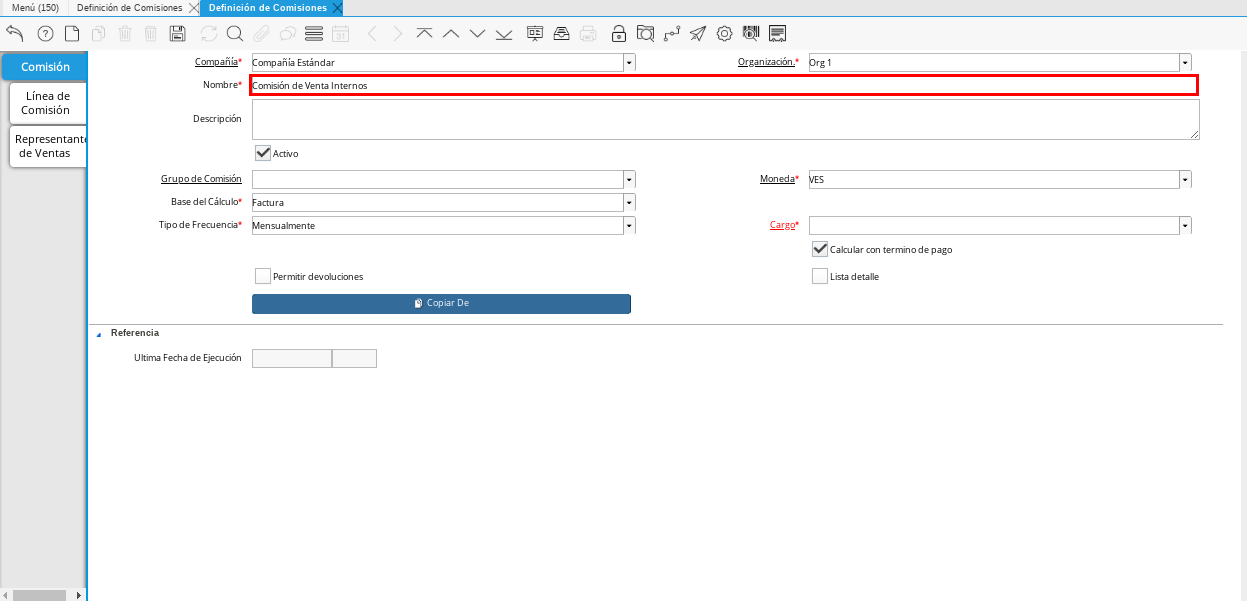1247x601 pixels.
Task: Click the calendar history icon
Action: [340, 33]
